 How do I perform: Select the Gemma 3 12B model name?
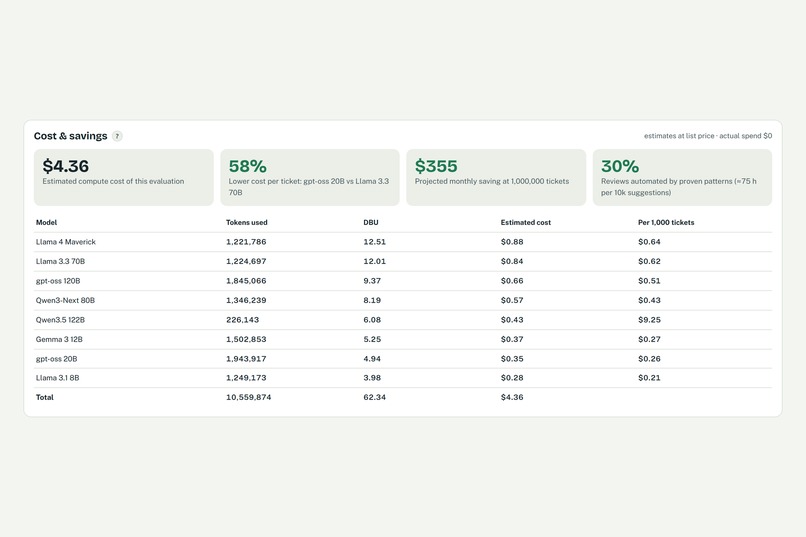point(59,339)
